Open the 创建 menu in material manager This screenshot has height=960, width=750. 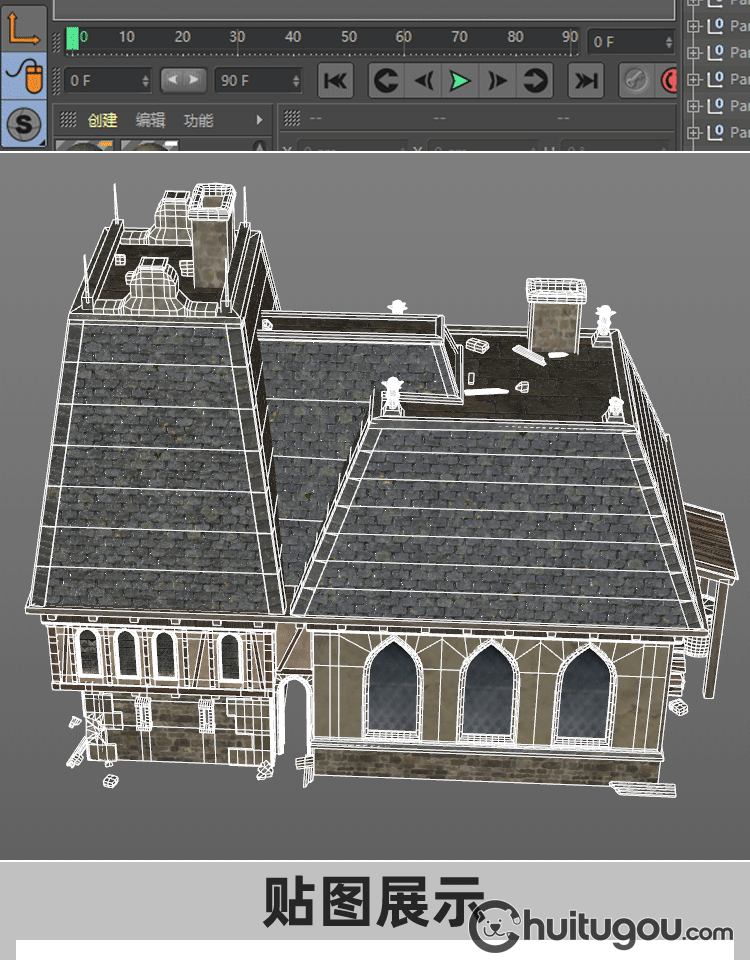[x=102, y=120]
